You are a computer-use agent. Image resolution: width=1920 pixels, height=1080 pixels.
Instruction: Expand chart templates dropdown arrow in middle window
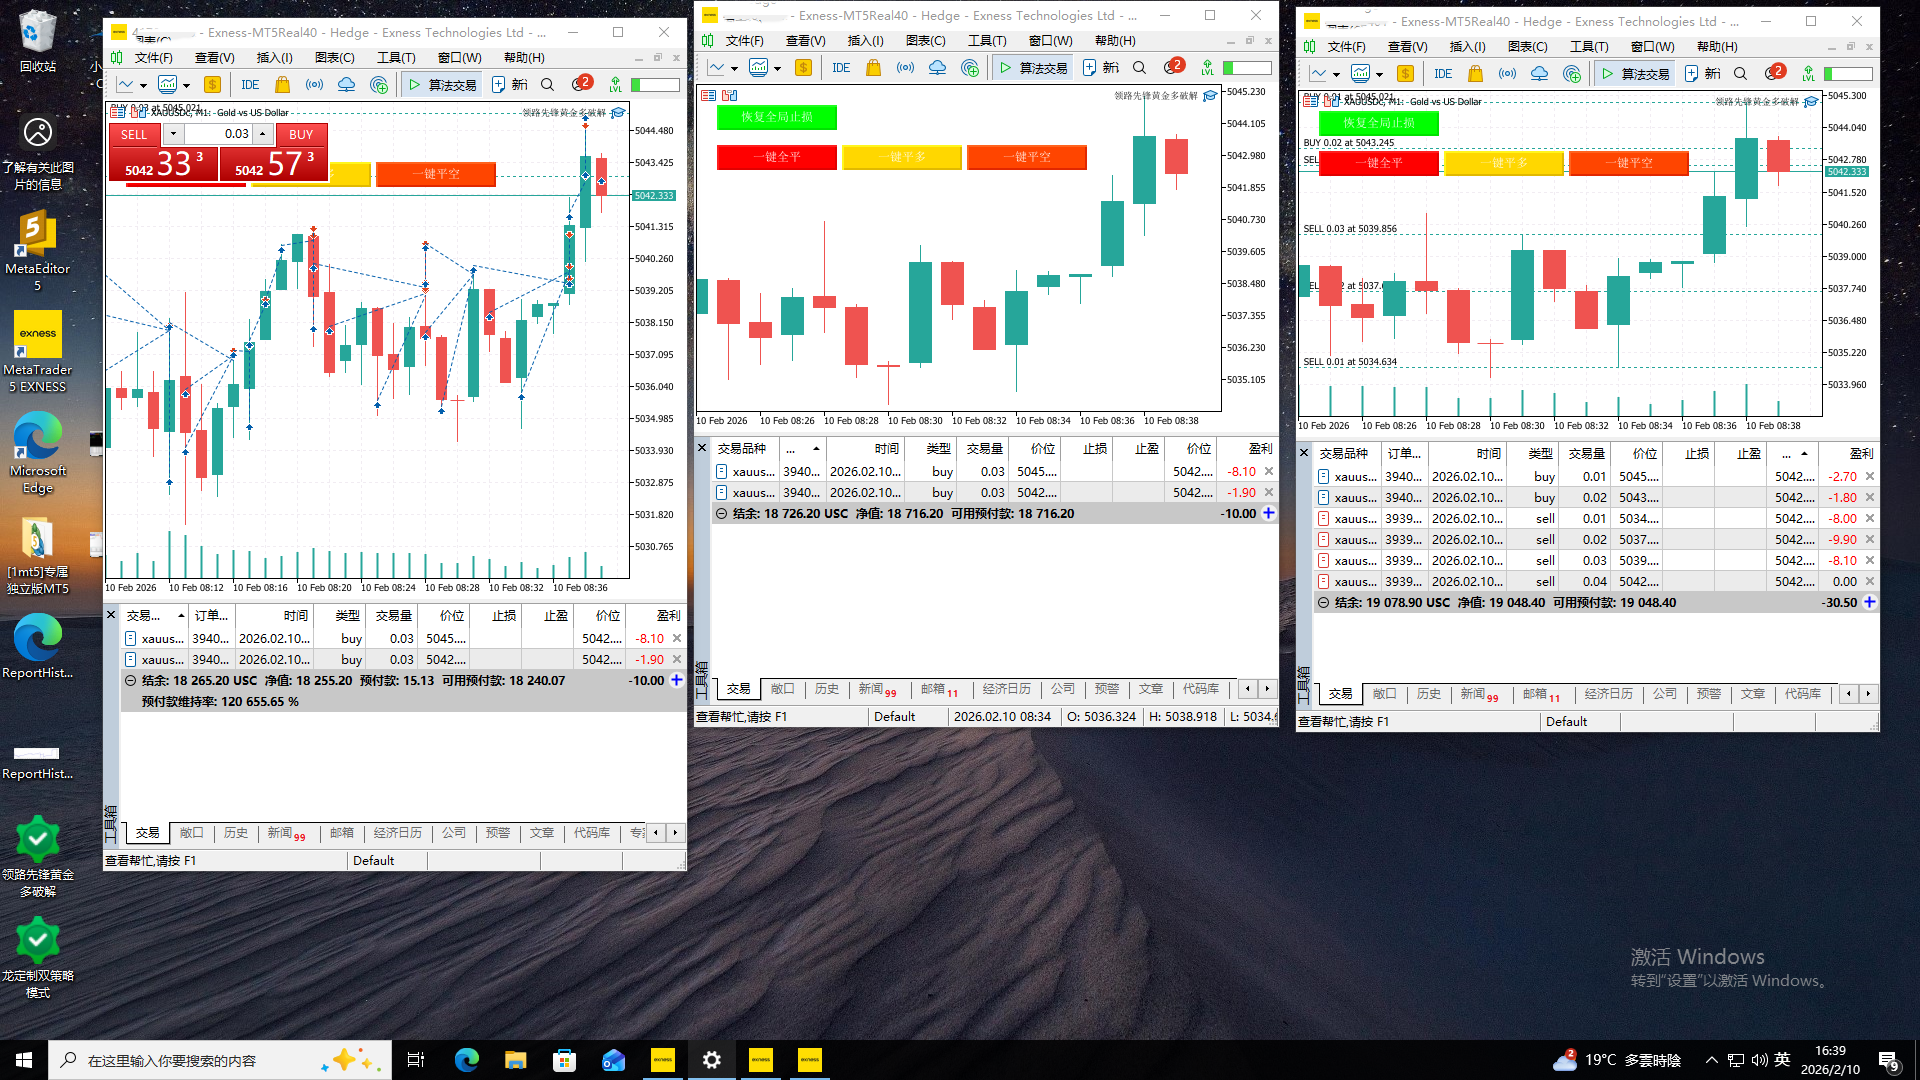point(777,69)
